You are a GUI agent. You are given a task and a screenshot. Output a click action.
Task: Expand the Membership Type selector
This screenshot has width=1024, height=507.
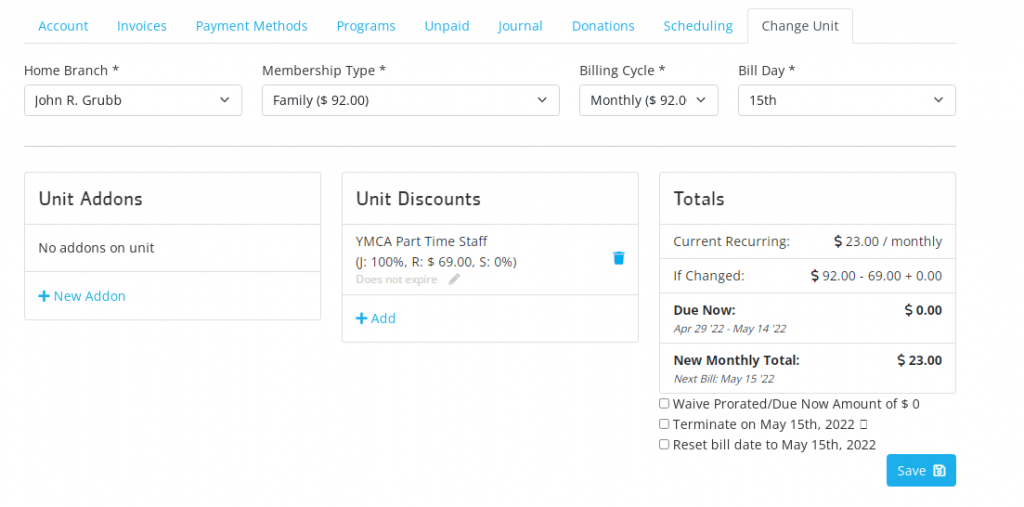click(x=411, y=101)
